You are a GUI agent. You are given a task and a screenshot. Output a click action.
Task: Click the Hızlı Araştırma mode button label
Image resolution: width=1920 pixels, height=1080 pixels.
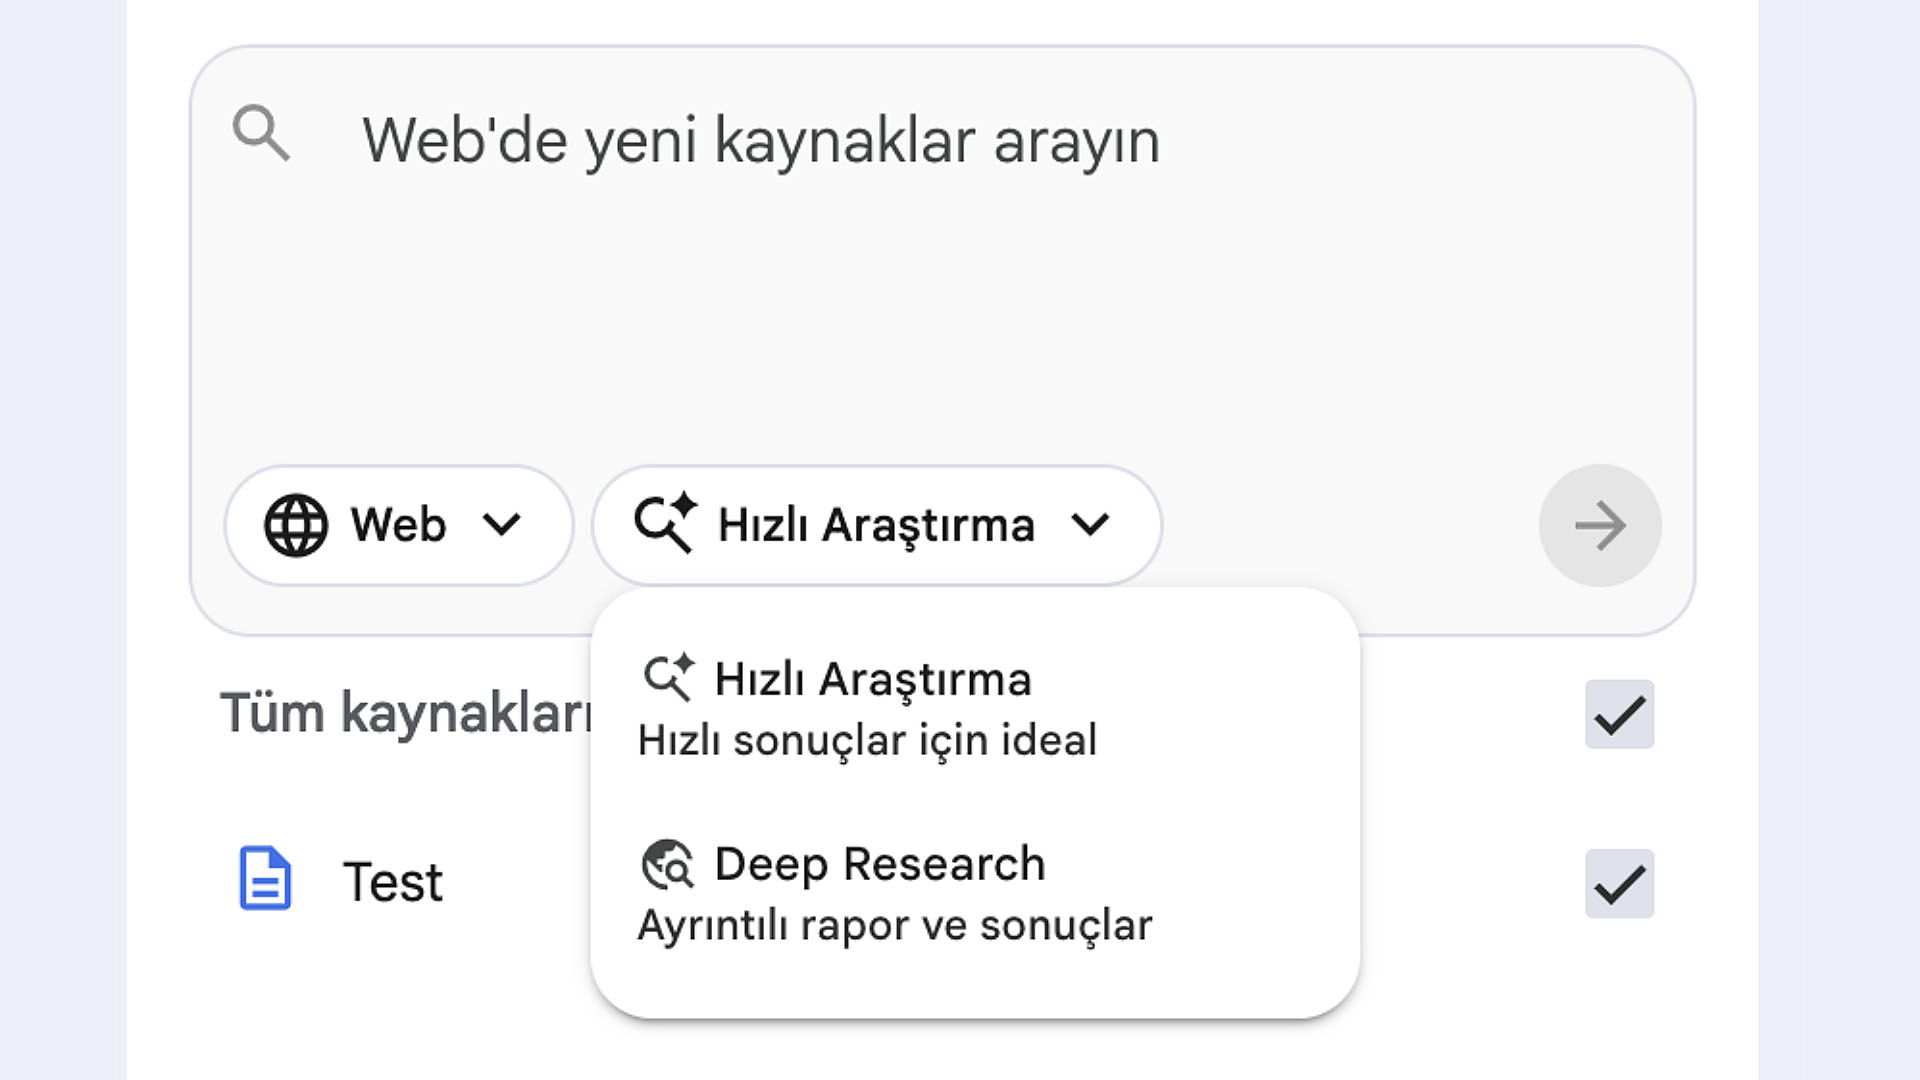(876, 525)
